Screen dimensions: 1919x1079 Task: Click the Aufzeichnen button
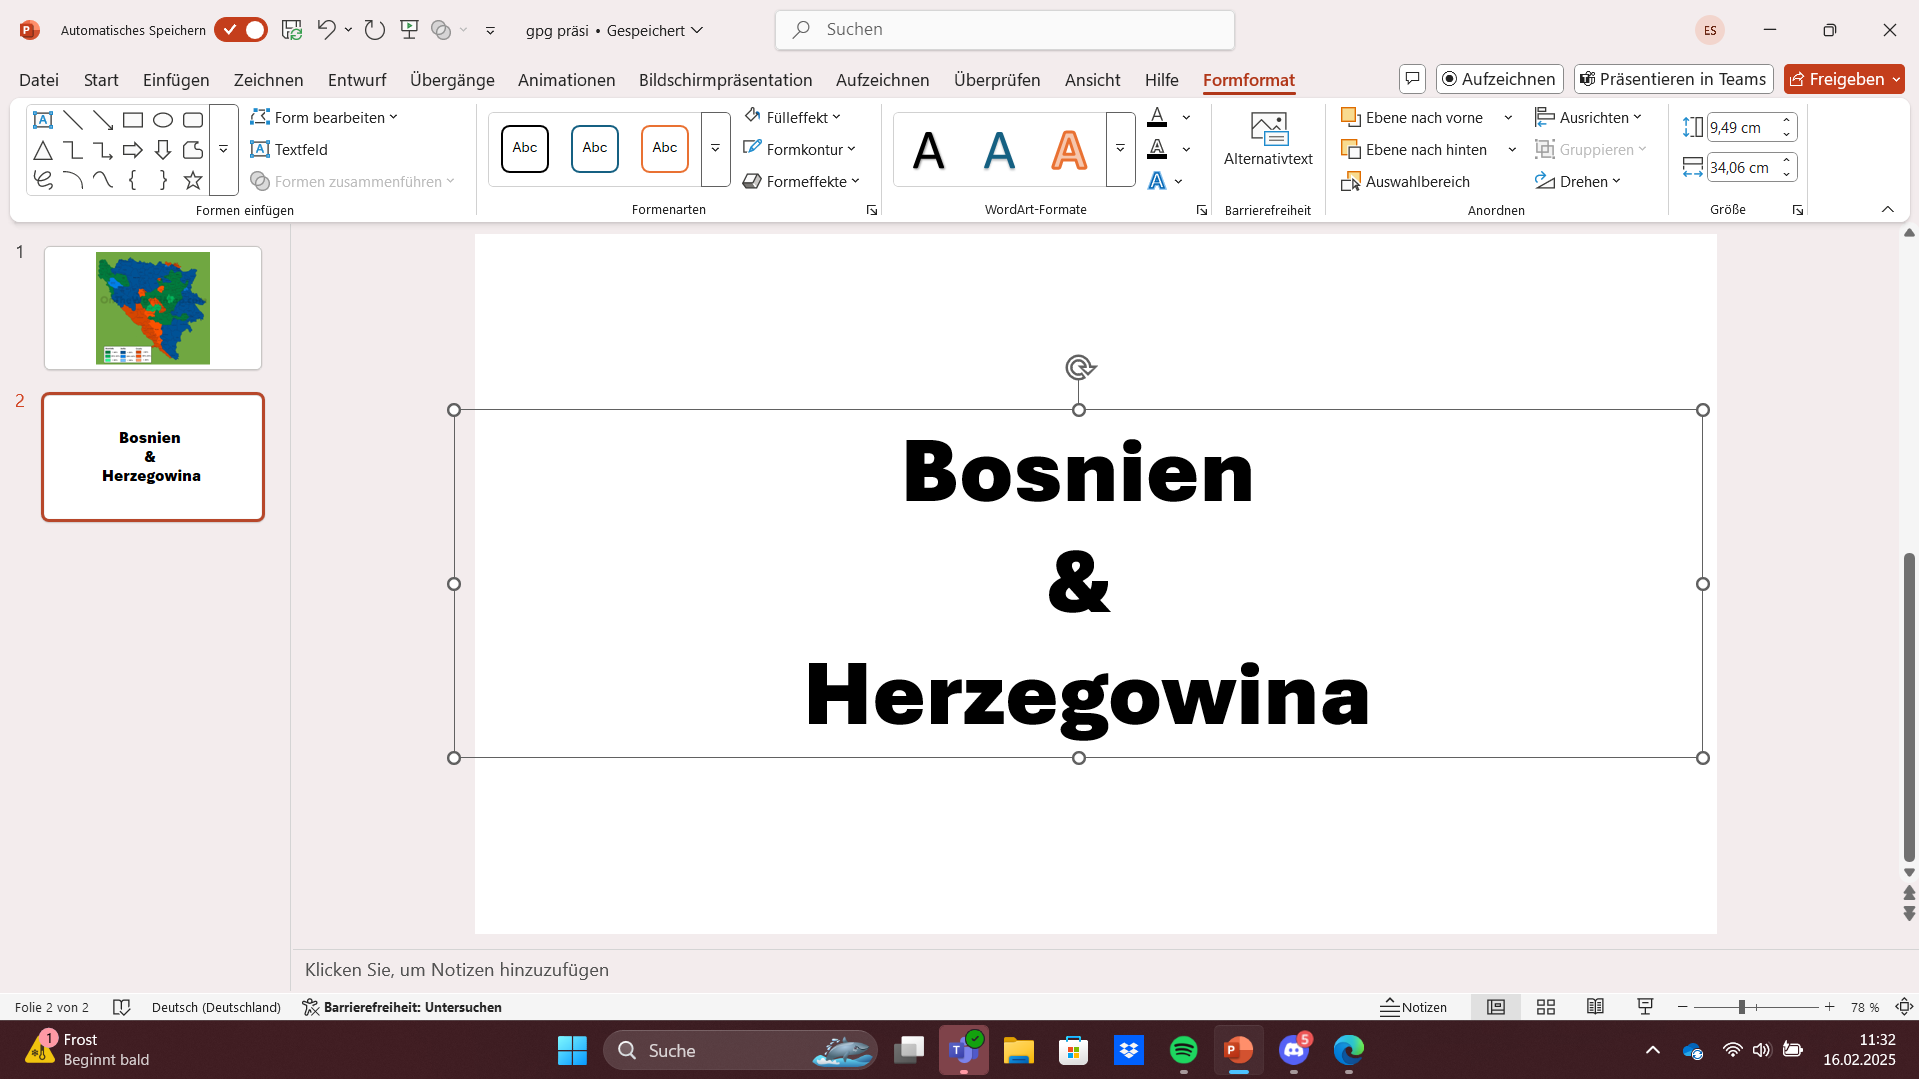coord(1499,79)
